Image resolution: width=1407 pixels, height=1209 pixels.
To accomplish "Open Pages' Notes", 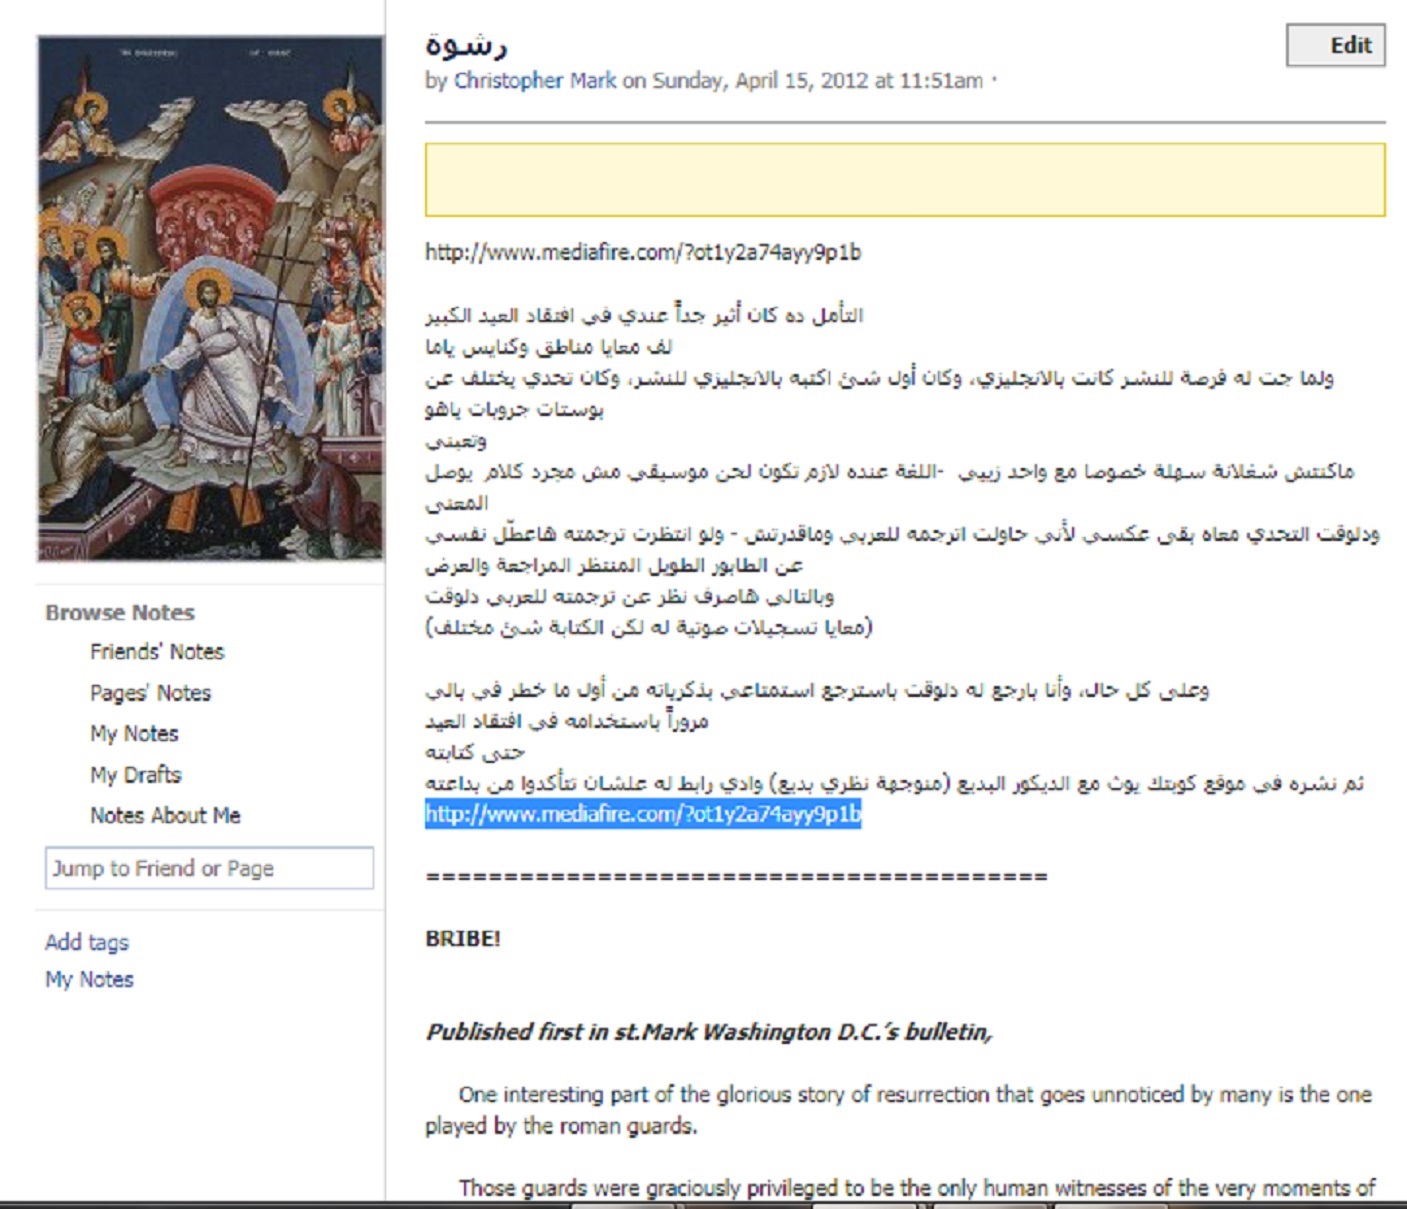I will [x=150, y=693].
